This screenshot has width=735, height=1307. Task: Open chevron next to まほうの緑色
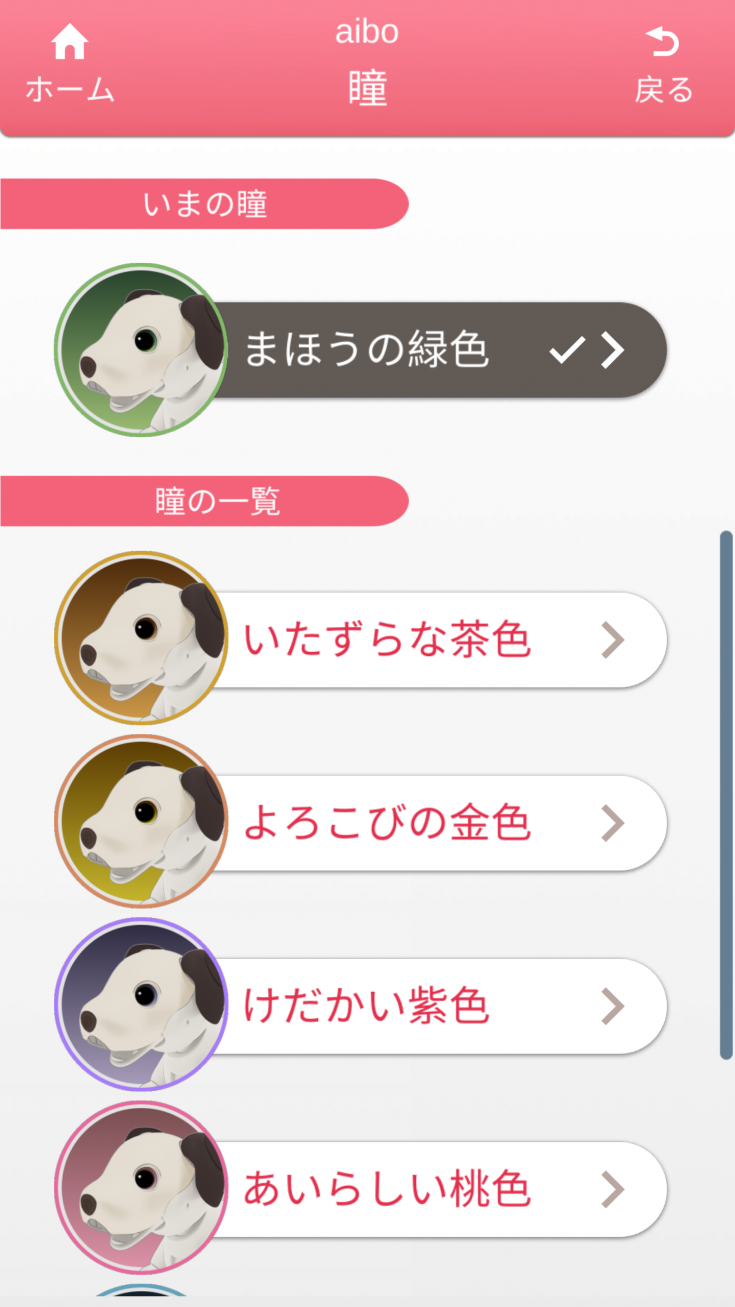tap(612, 350)
